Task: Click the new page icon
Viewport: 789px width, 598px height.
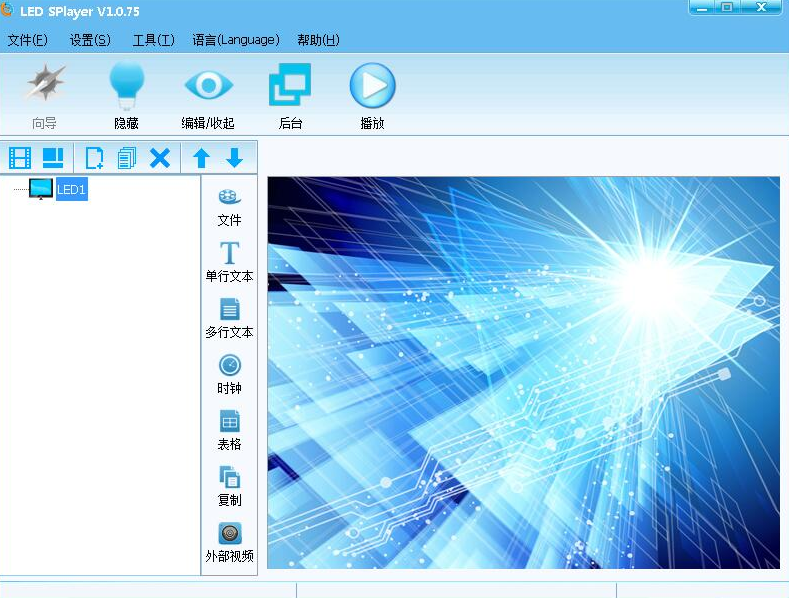Action: point(95,158)
